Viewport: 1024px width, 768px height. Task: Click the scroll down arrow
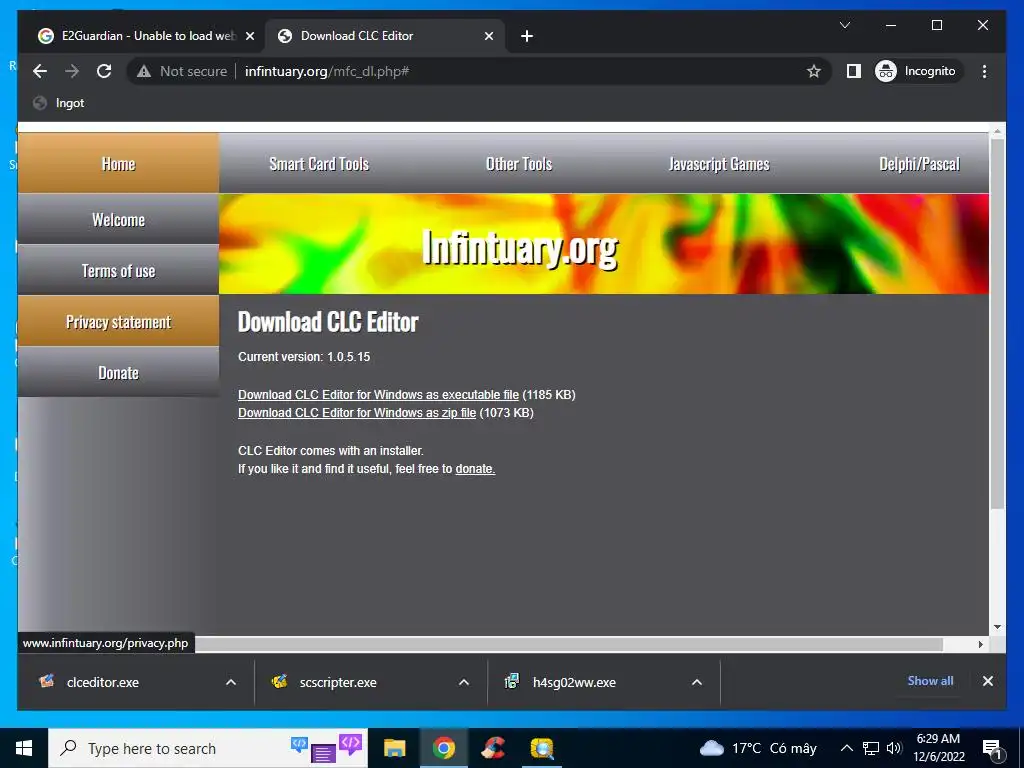pyautogui.click(x=997, y=627)
